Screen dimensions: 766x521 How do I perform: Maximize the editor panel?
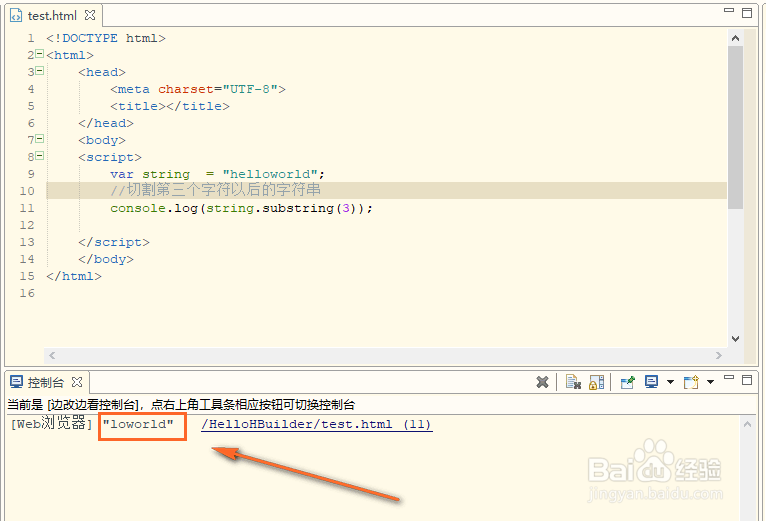click(x=746, y=13)
